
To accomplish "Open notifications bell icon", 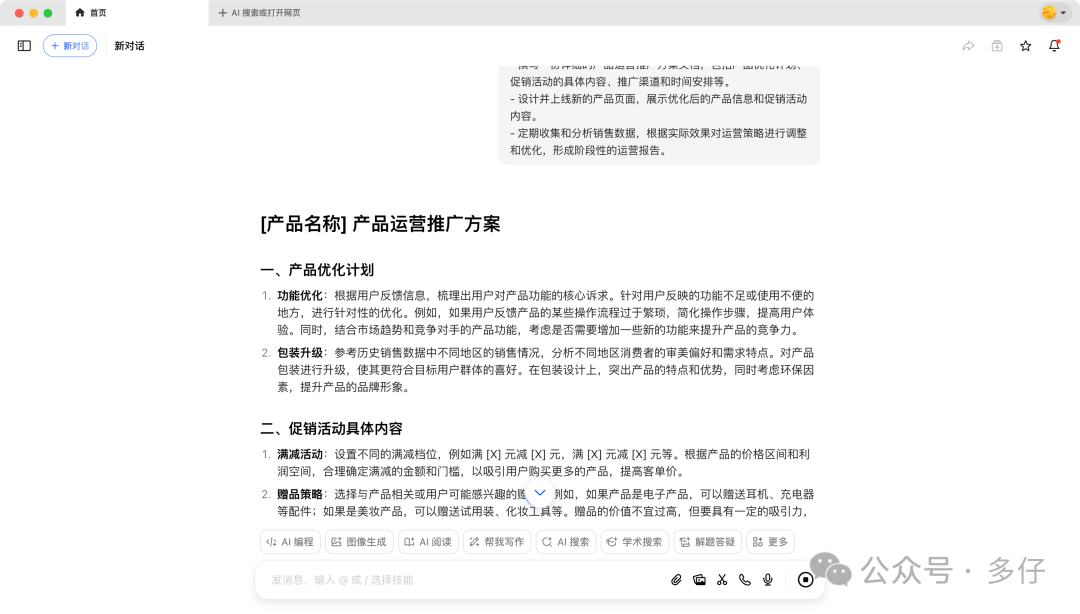I will [1054, 46].
